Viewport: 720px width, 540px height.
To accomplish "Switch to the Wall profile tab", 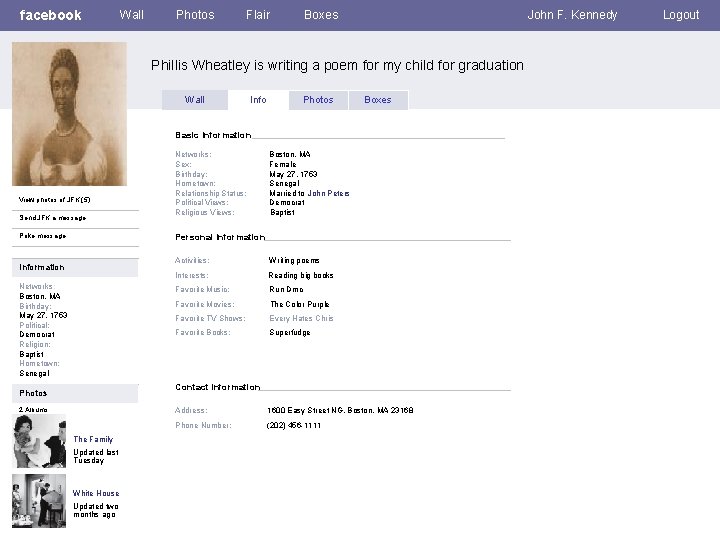I will (195, 100).
